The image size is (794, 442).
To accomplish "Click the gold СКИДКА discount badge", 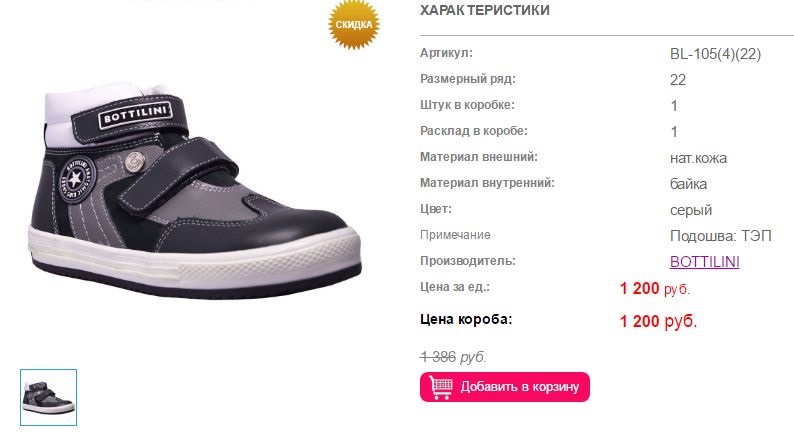I will click(x=353, y=24).
